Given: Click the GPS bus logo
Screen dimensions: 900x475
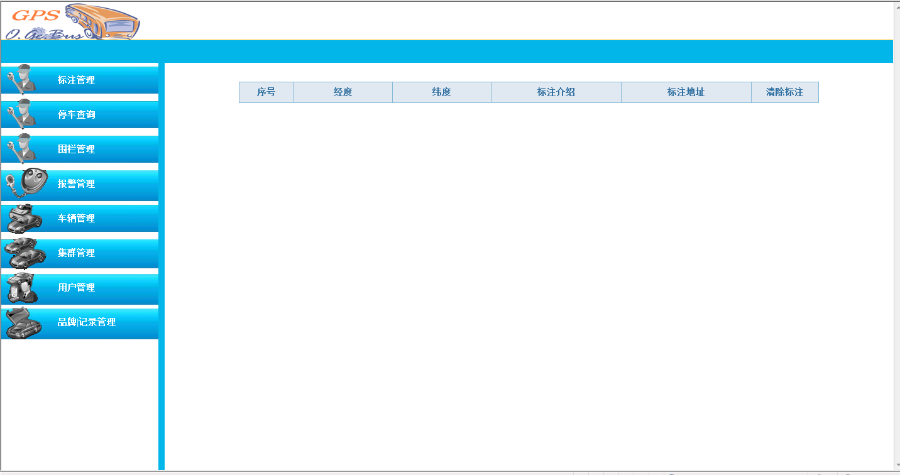Looking at the screenshot, I should pos(72,22).
